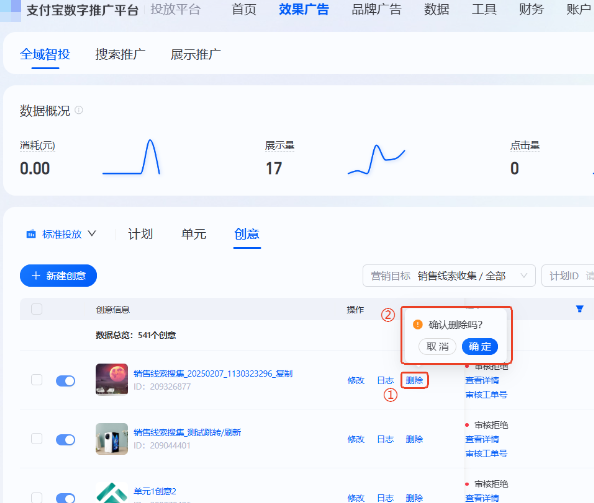
Task: Turn off the switch for creative ID 209044401
Action: click(66, 440)
